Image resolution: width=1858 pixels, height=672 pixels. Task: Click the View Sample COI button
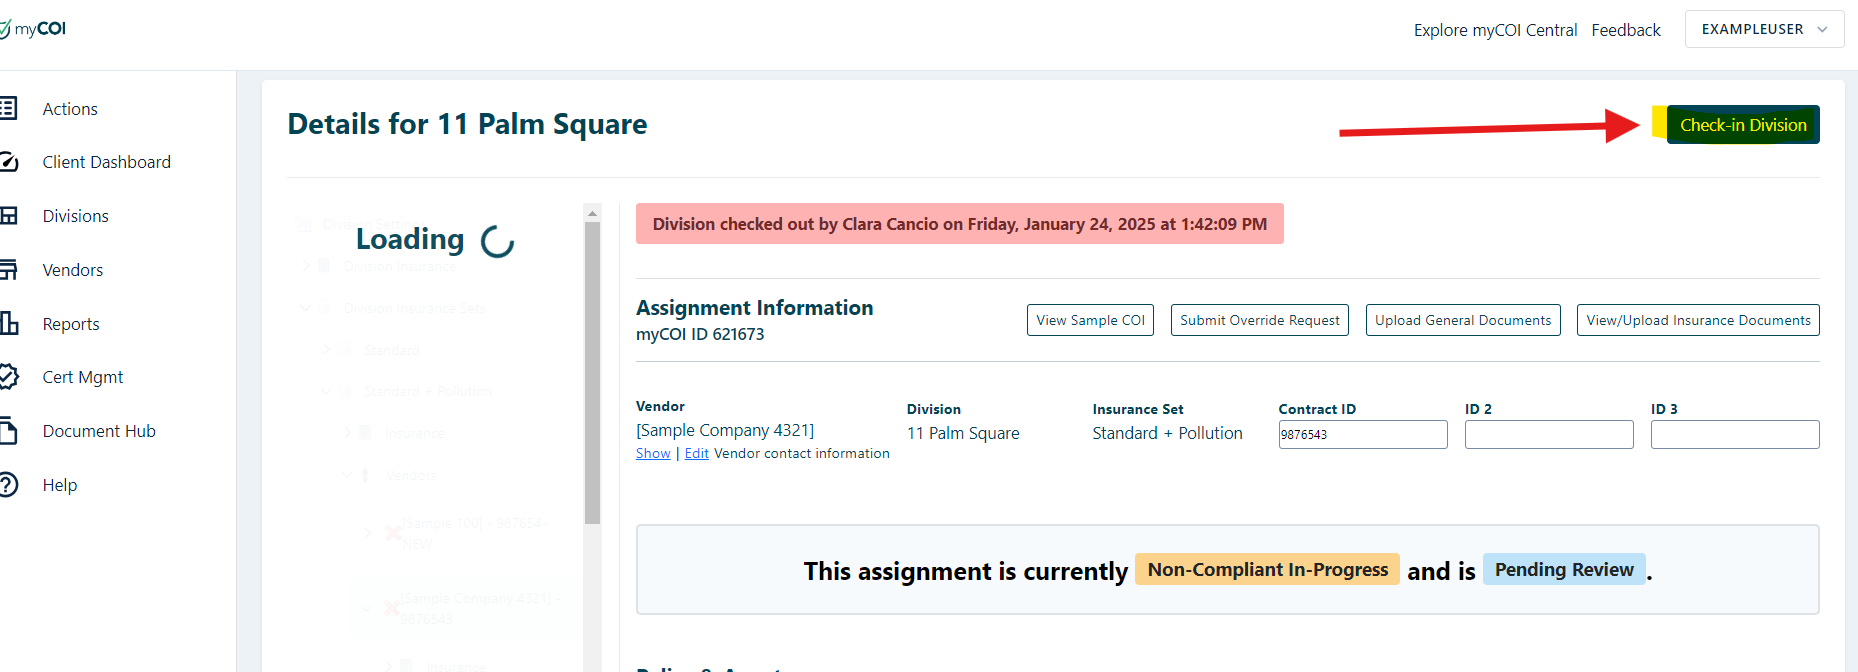coord(1090,320)
